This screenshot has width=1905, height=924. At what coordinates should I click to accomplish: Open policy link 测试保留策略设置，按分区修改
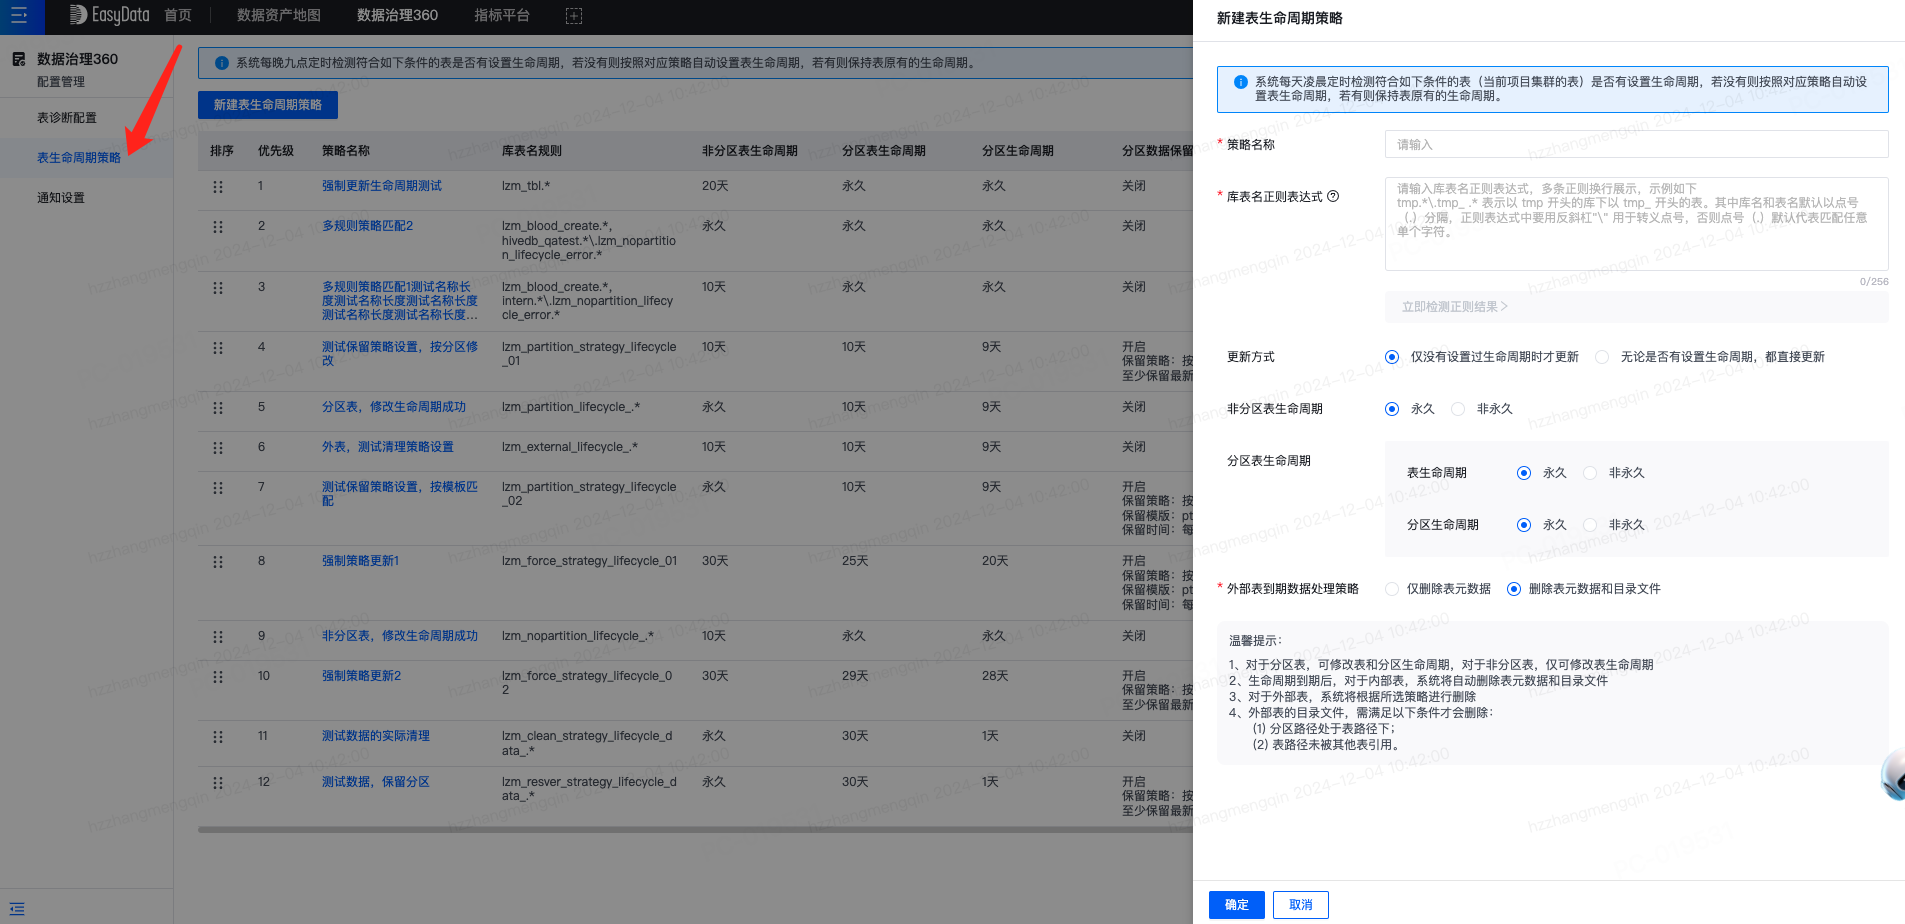click(x=400, y=354)
